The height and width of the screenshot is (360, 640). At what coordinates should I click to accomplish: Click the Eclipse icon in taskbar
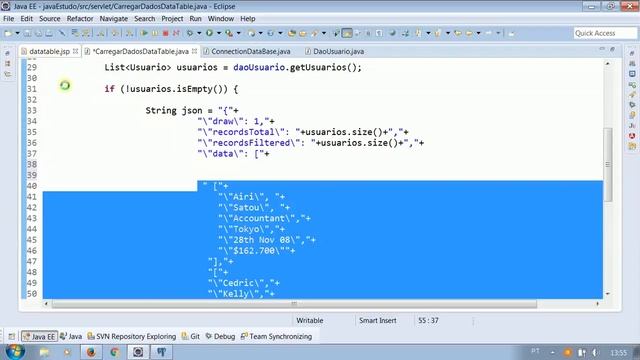coord(138,352)
